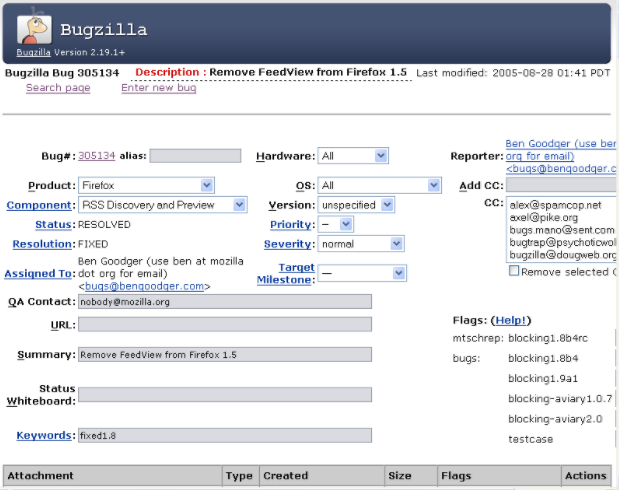619x490 pixels.
Task: Focus the Status Whiteboard field
Action: [225, 395]
